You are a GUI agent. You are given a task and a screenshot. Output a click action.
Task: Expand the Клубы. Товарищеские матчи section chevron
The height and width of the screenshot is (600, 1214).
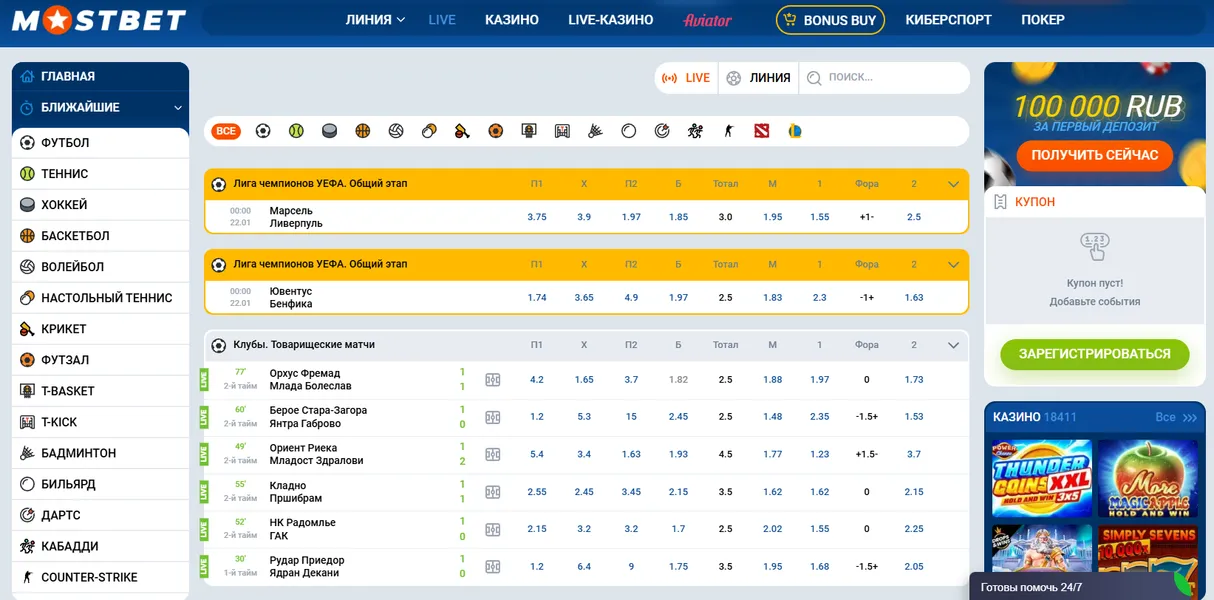pos(953,344)
